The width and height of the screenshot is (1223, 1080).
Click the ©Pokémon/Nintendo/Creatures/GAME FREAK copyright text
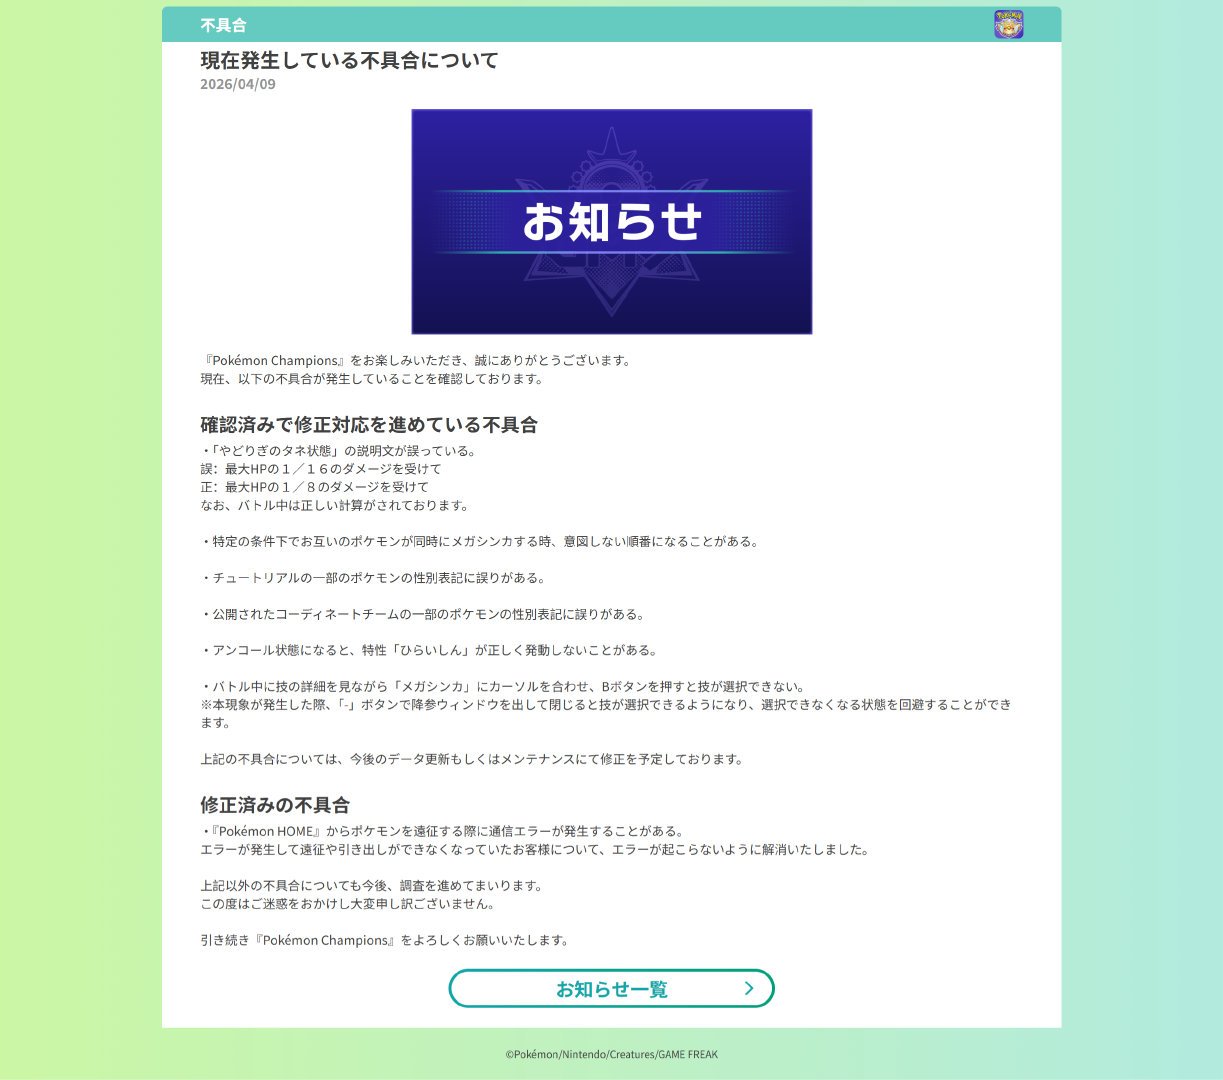pyautogui.click(x=611, y=1054)
